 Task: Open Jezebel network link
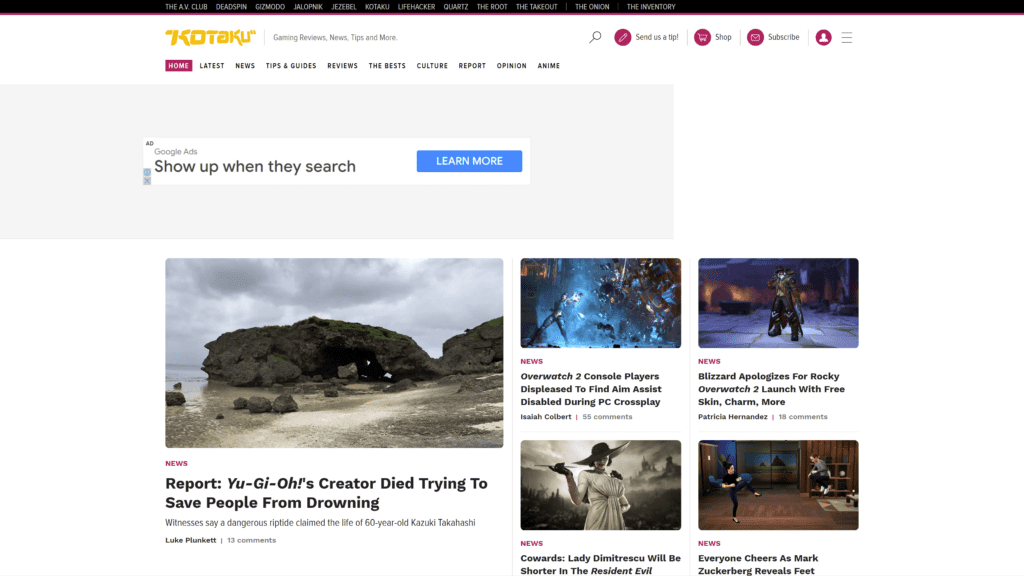344,7
